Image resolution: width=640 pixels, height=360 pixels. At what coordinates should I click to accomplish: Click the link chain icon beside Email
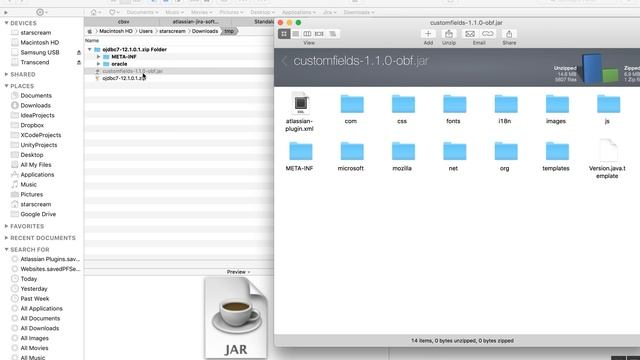coord(487,34)
